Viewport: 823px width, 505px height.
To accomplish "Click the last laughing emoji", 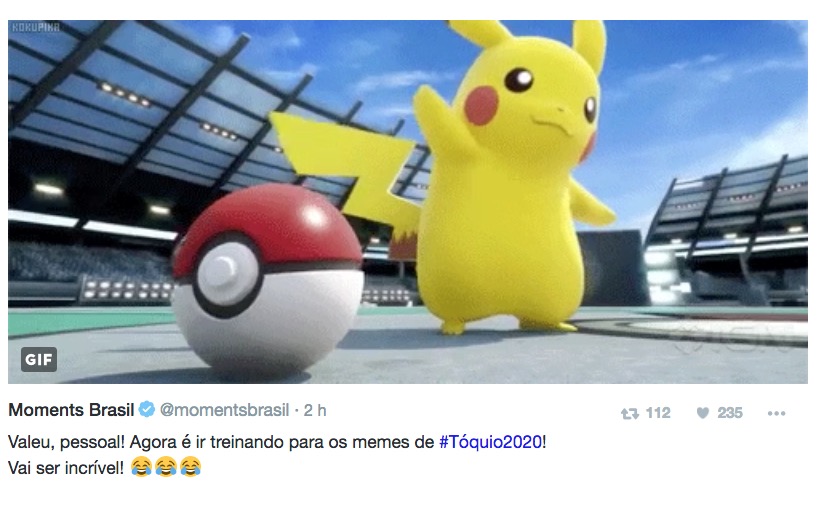I will point(190,466).
